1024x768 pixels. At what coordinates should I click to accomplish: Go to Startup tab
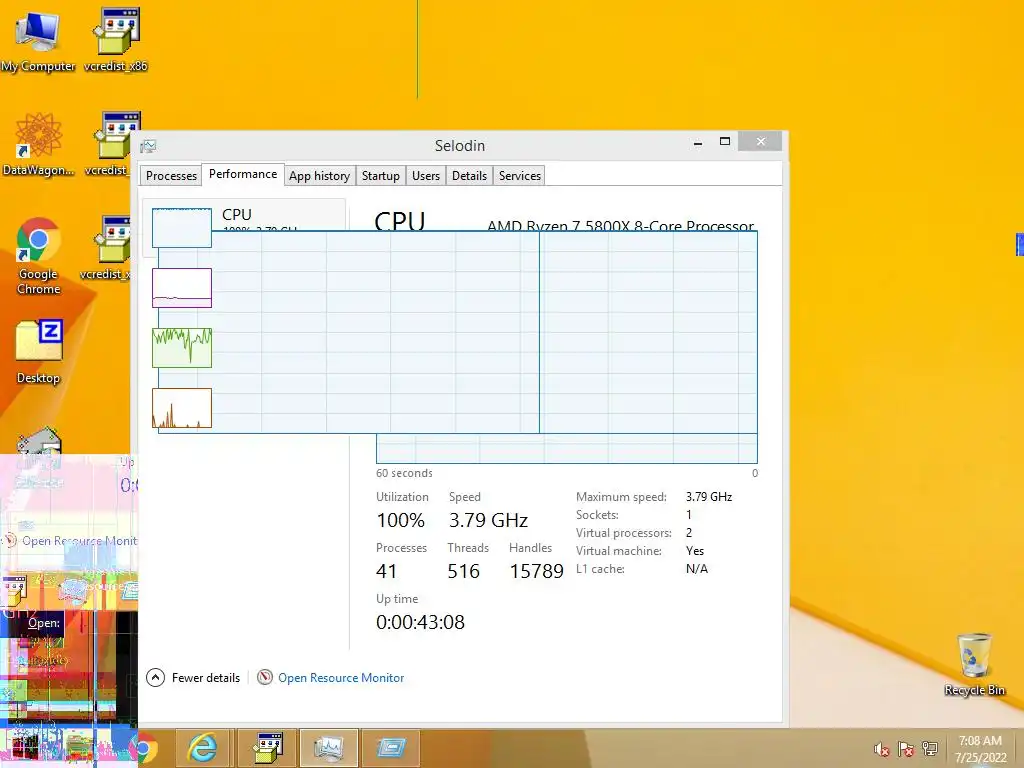[381, 176]
